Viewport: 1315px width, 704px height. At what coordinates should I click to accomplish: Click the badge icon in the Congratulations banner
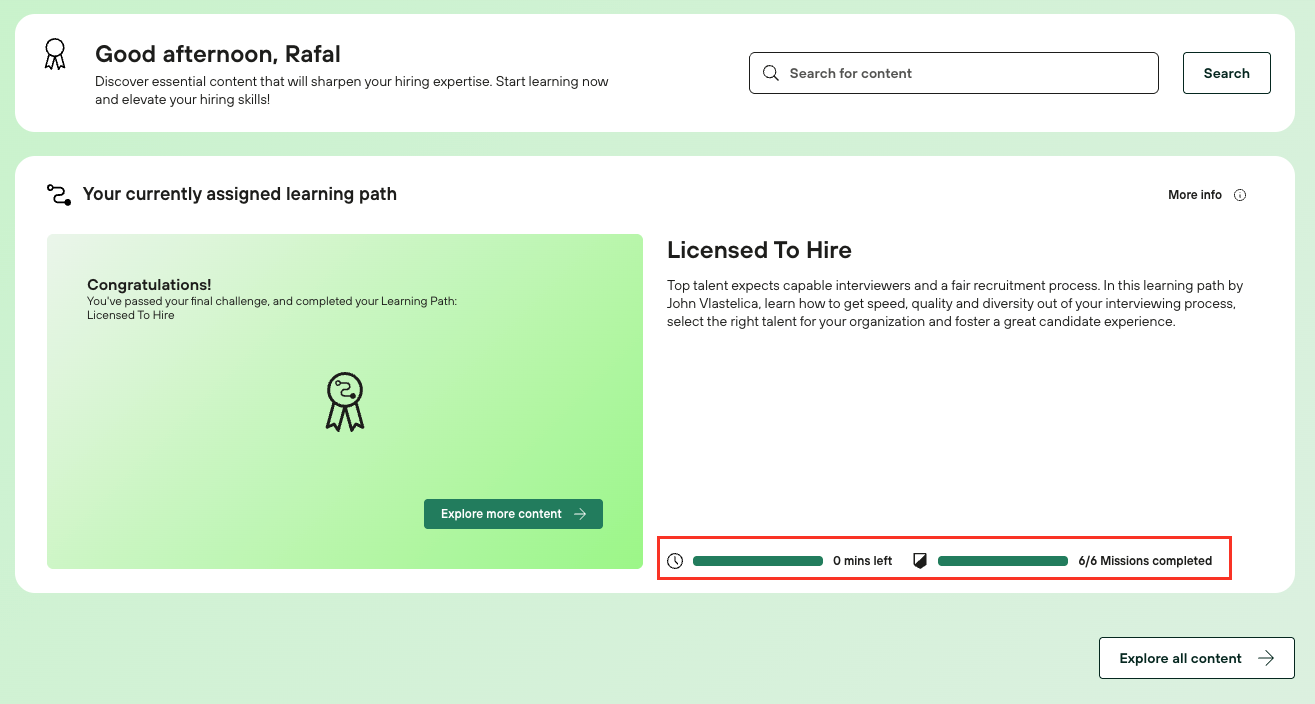pyautogui.click(x=345, y=402)
